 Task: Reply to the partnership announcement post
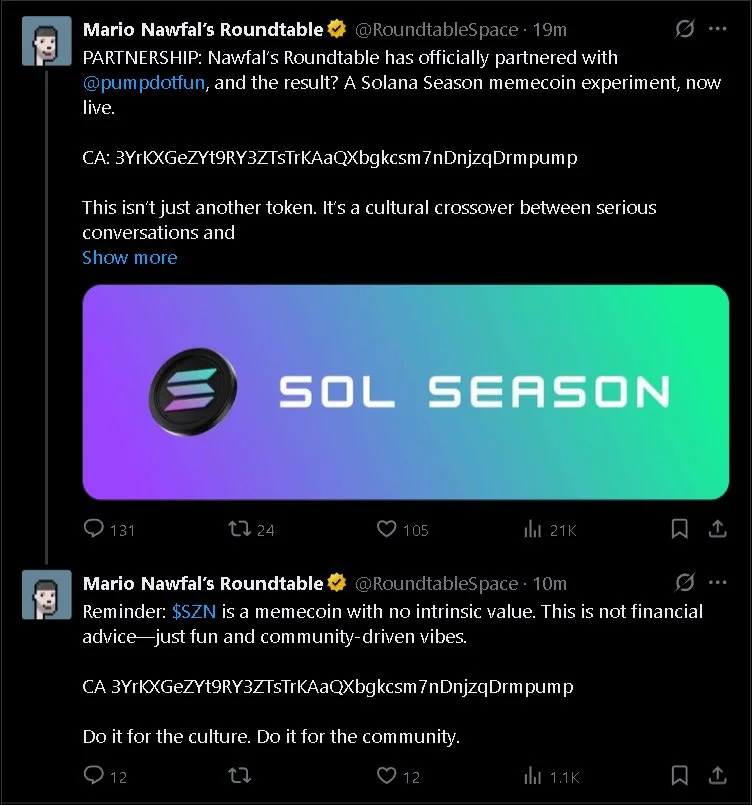94,529
